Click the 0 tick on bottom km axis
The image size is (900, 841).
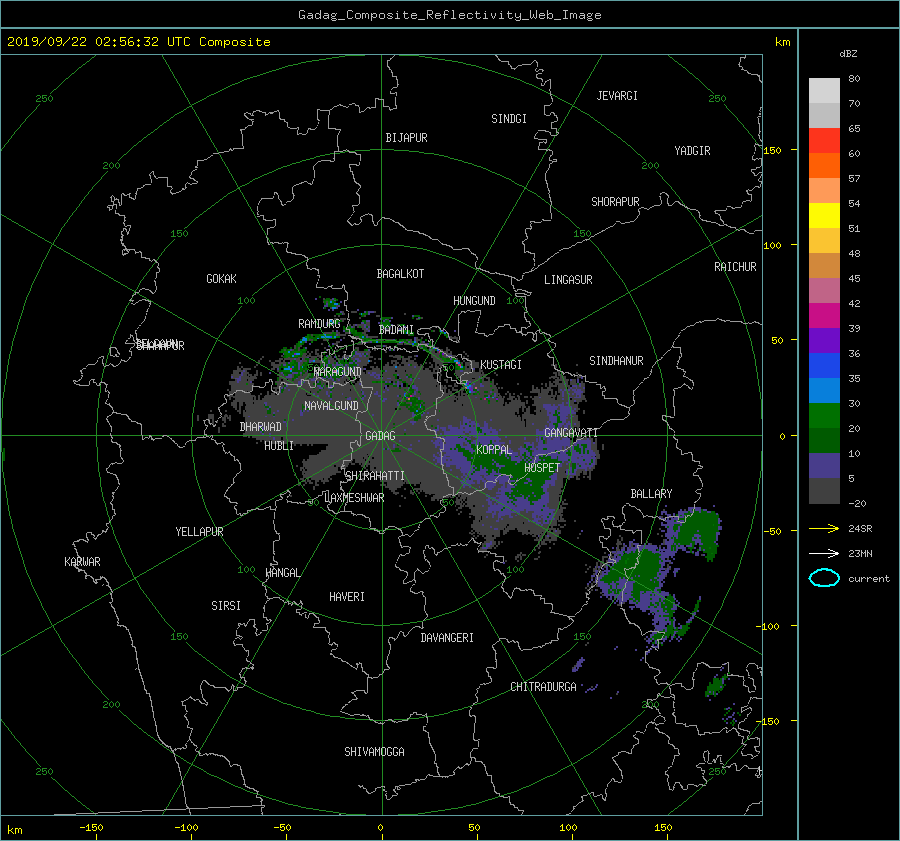click(x=381, y=827)
